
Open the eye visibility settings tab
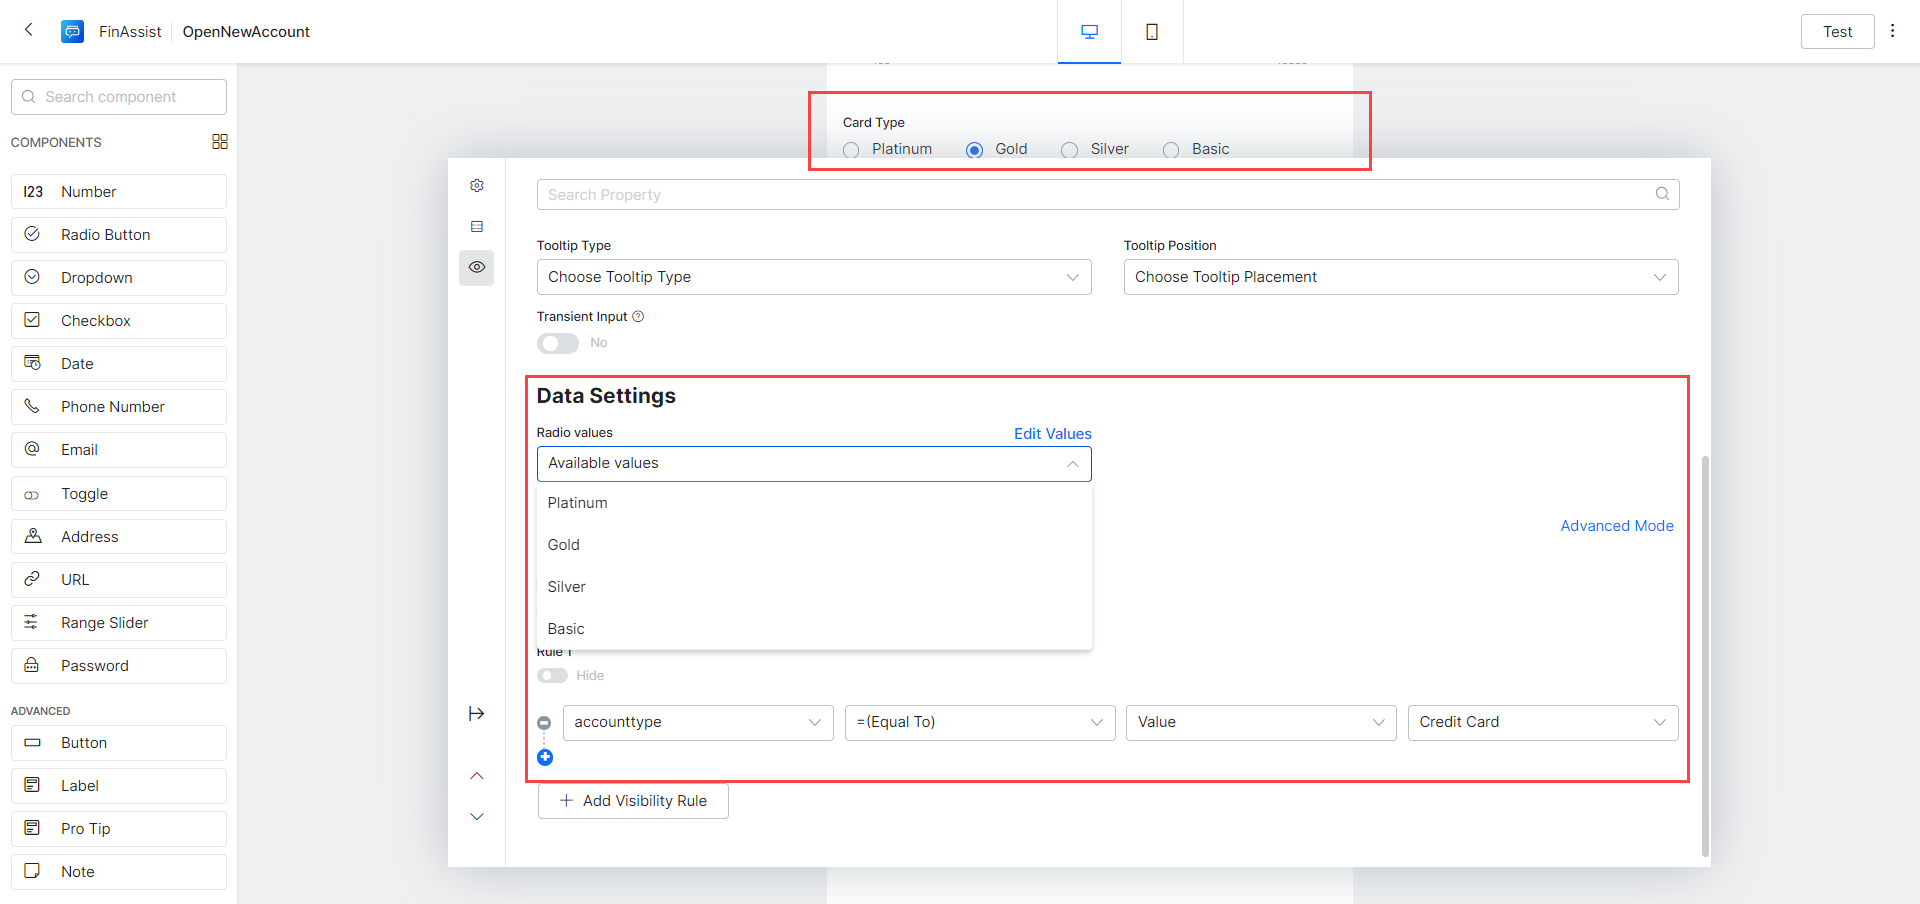(477, 267)
